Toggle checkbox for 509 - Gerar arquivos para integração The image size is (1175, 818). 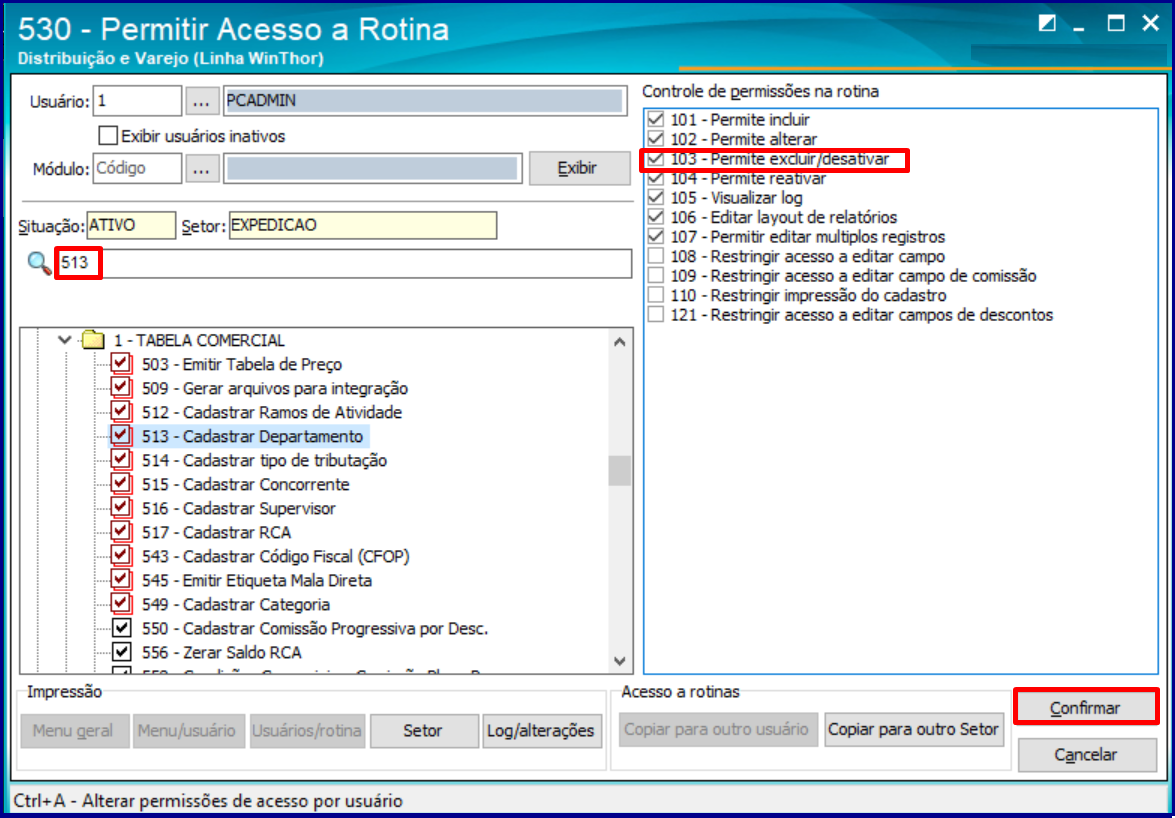(121, 389)
